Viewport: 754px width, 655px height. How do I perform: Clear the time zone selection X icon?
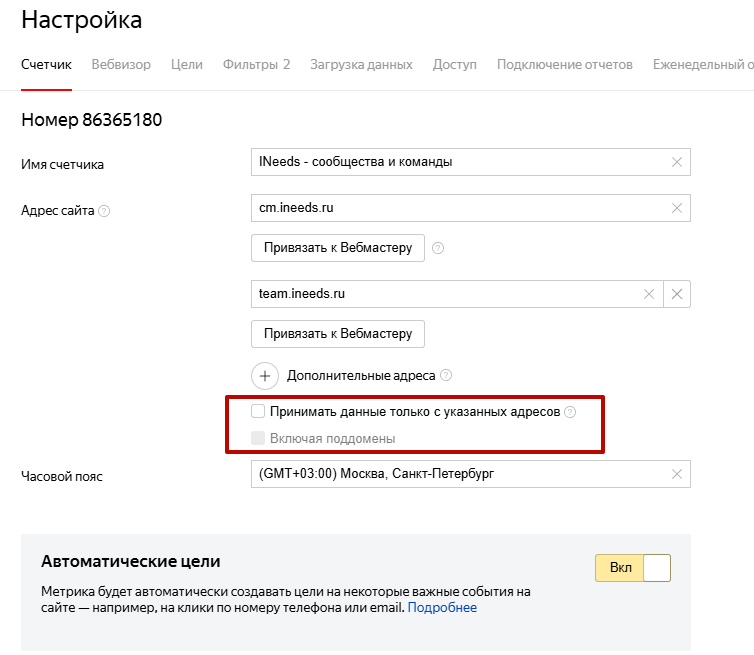677,474
